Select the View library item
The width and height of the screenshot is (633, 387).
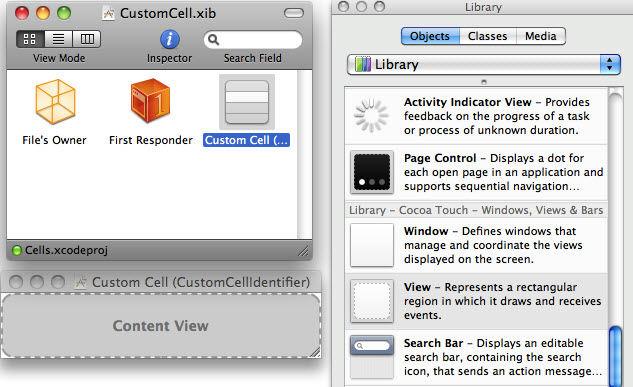click(x=476, y=301)
